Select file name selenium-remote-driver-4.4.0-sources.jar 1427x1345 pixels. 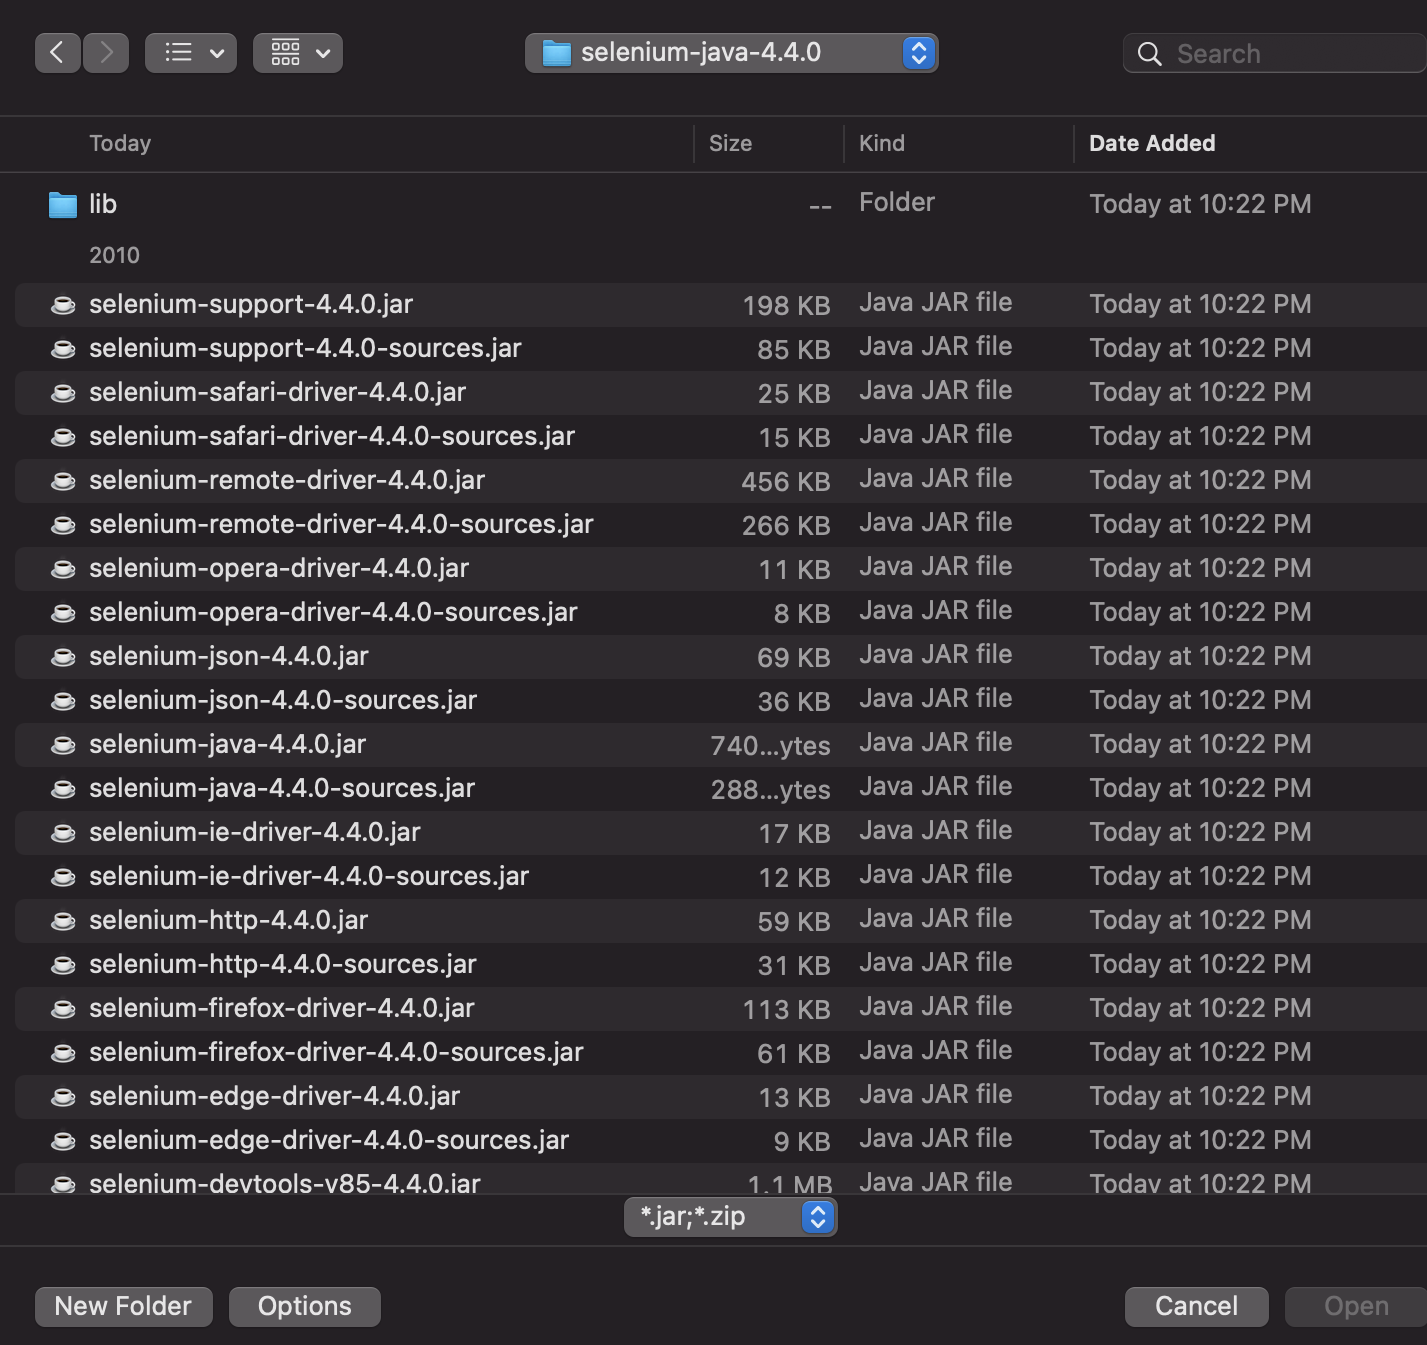click(x=341, y=524)
